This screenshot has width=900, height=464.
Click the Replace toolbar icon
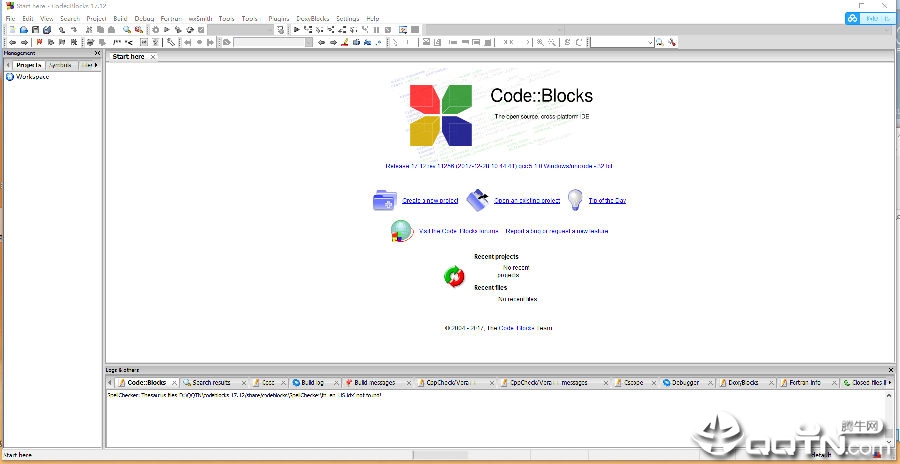pos(138,30)
